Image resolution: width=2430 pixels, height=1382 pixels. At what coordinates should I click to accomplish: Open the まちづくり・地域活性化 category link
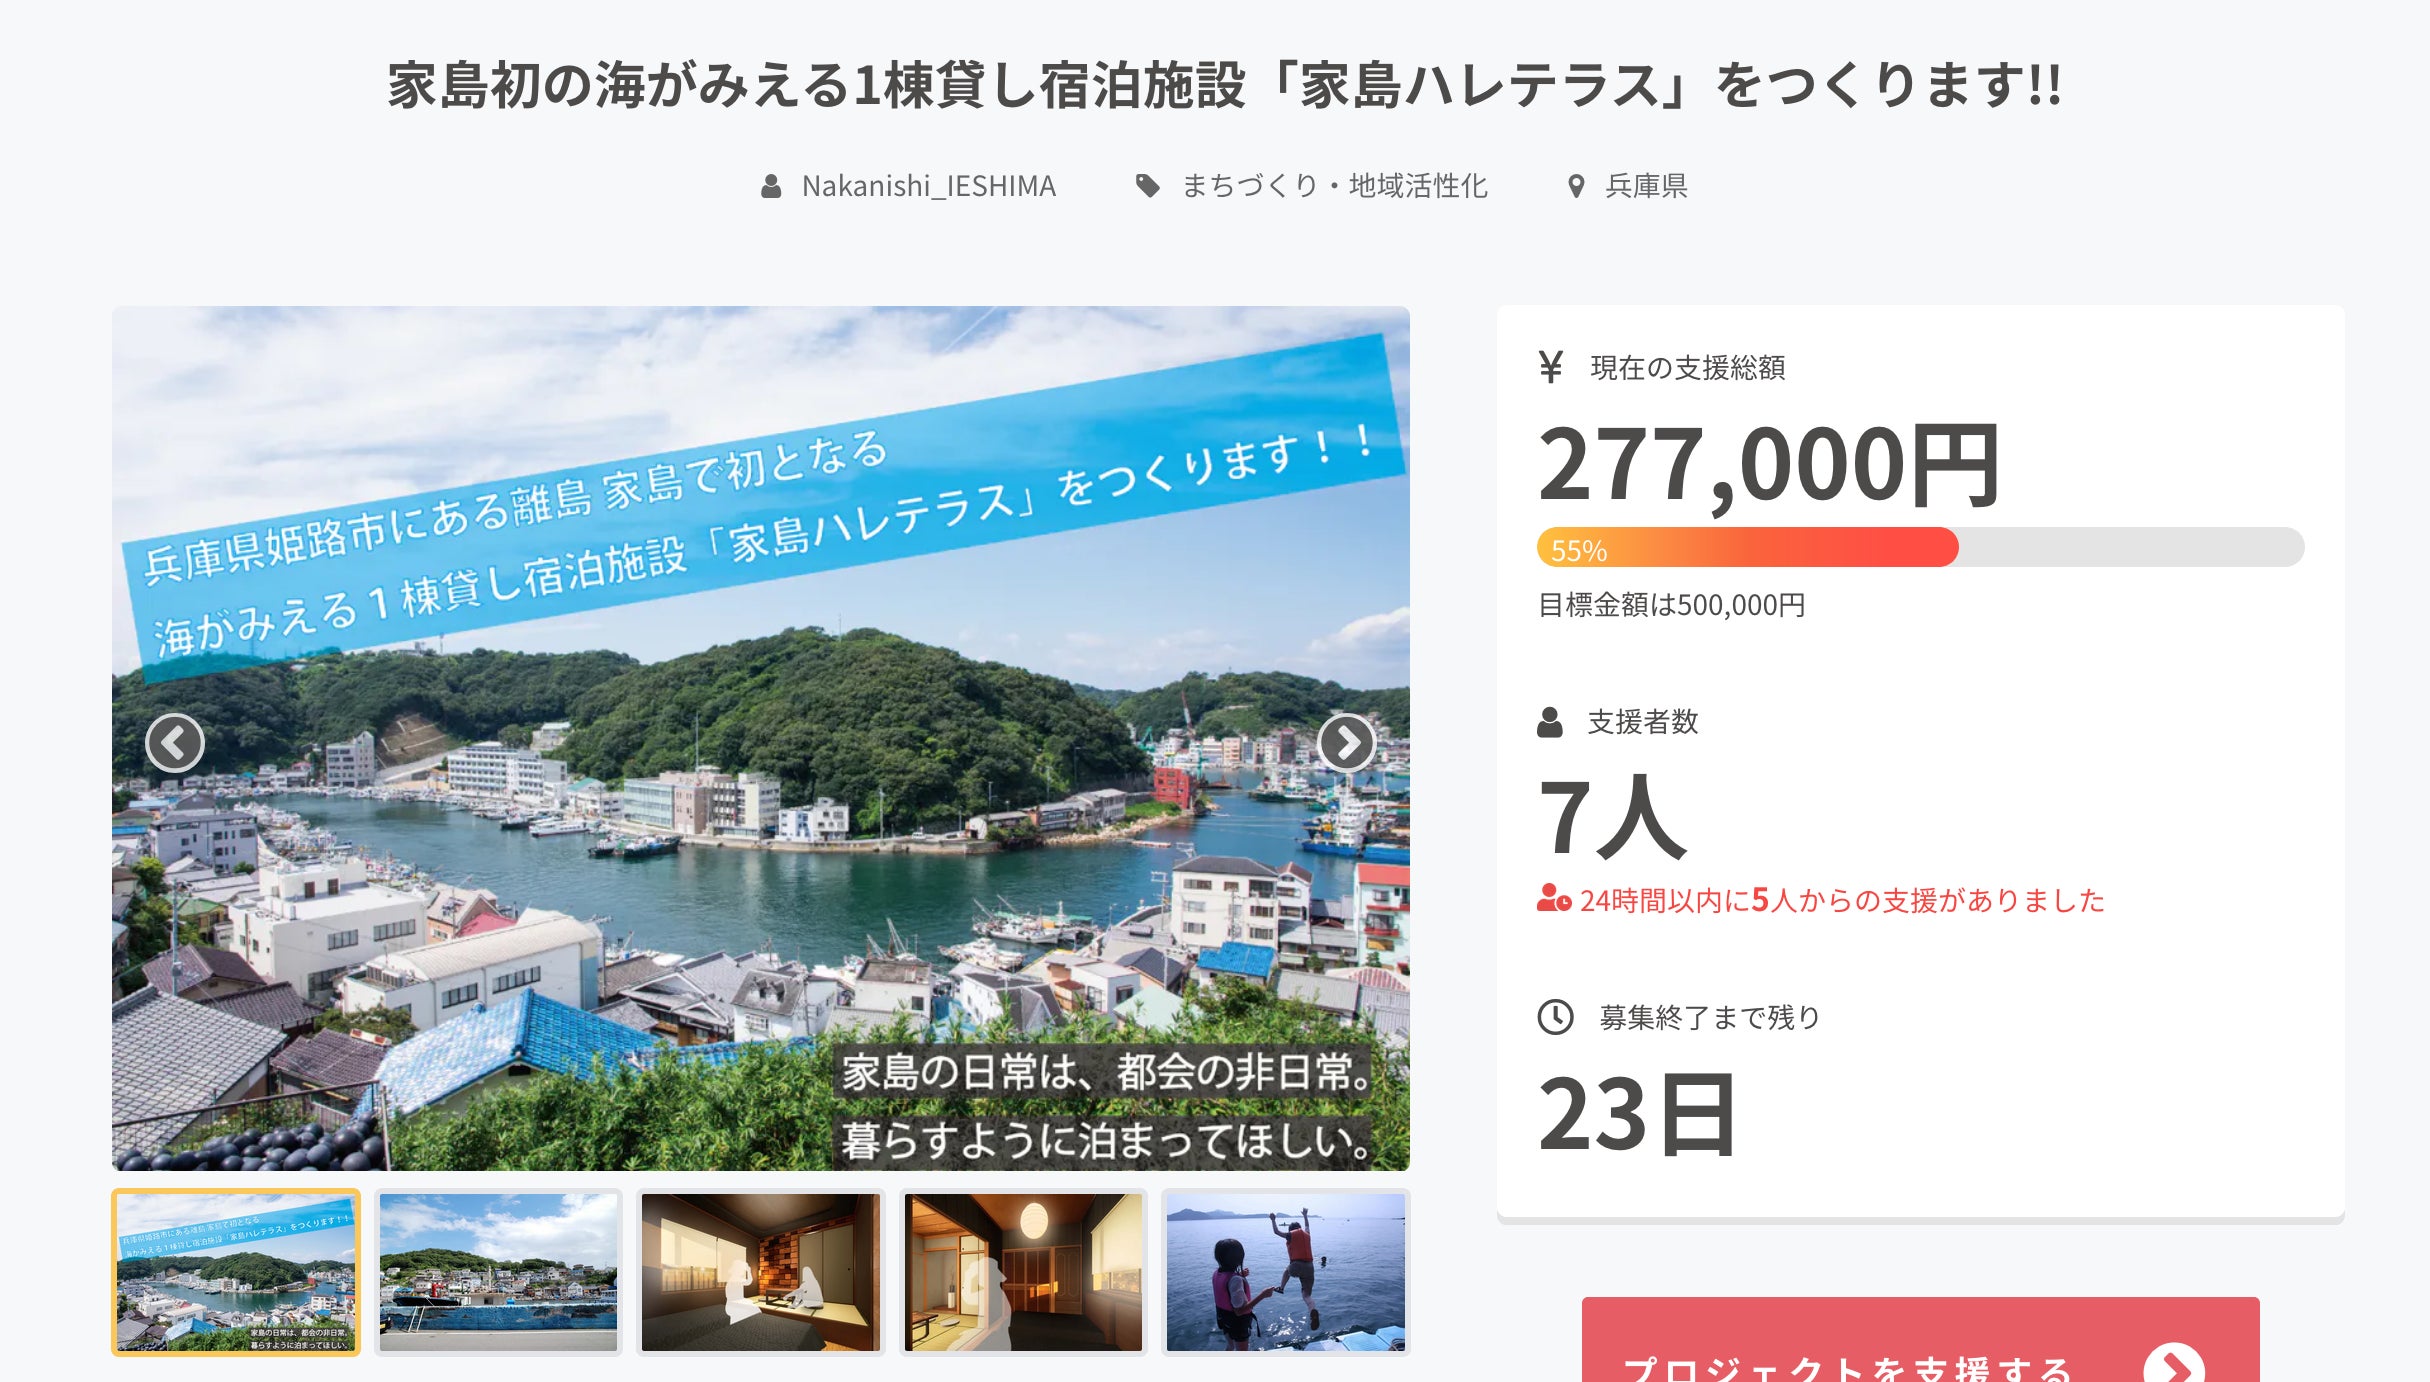(x=1335, y=186)
